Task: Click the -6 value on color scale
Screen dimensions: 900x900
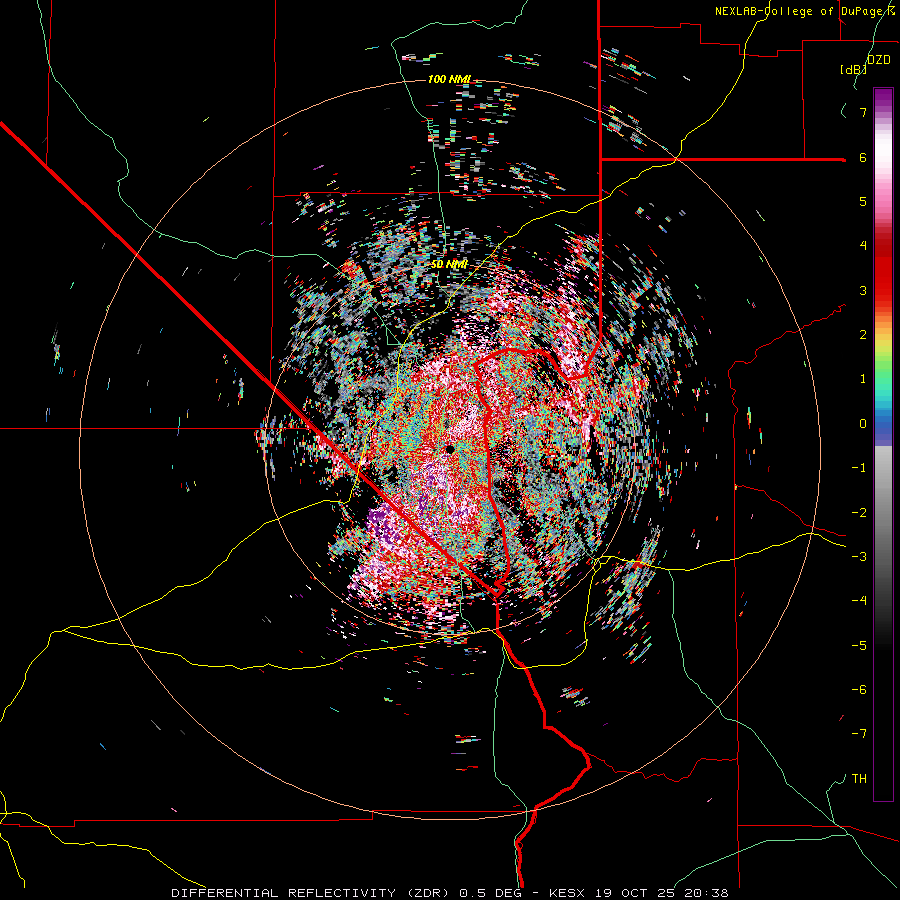Action: coord(859,690)
